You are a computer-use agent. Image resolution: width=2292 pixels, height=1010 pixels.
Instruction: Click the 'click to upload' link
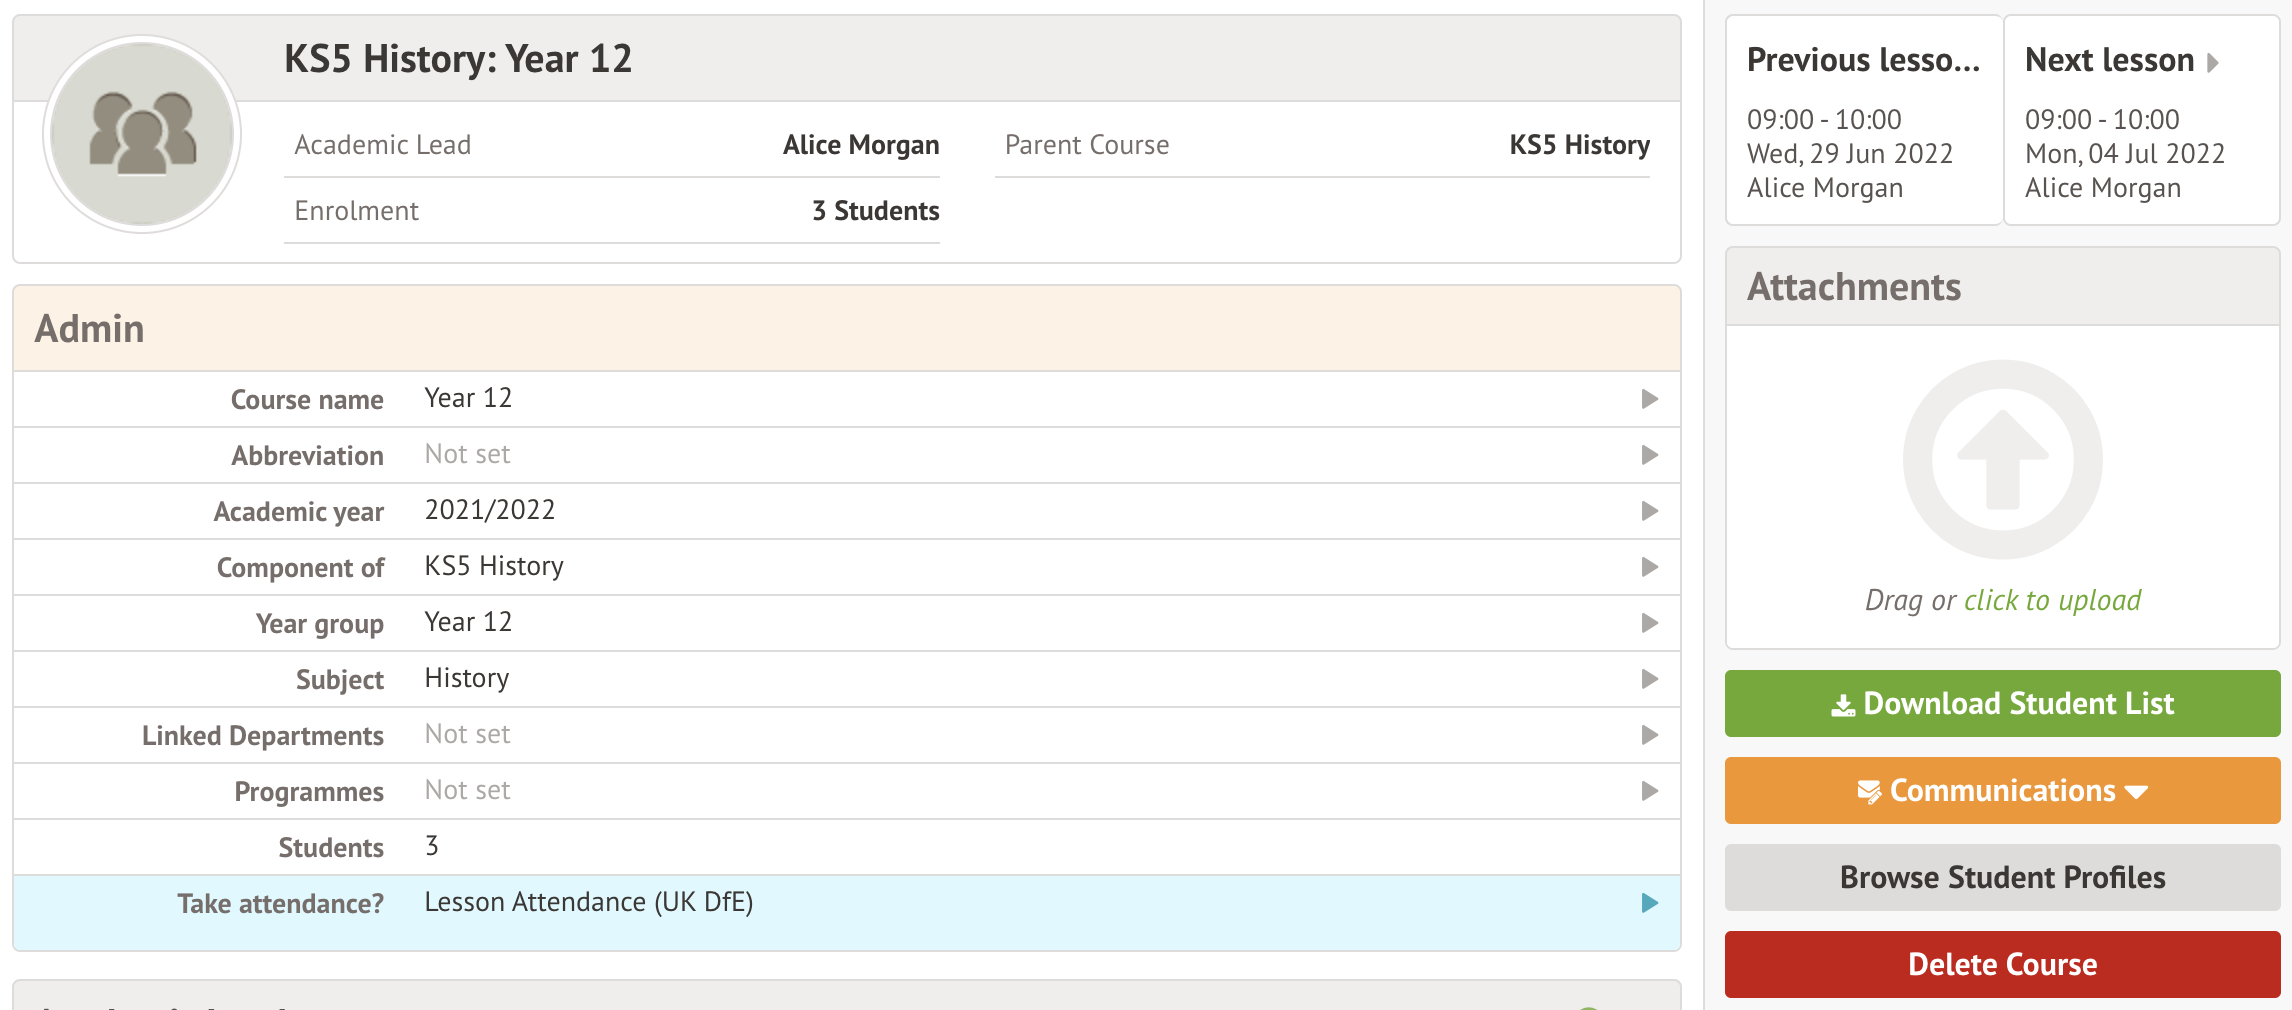pyautogui.click(x=2052, y=600)
